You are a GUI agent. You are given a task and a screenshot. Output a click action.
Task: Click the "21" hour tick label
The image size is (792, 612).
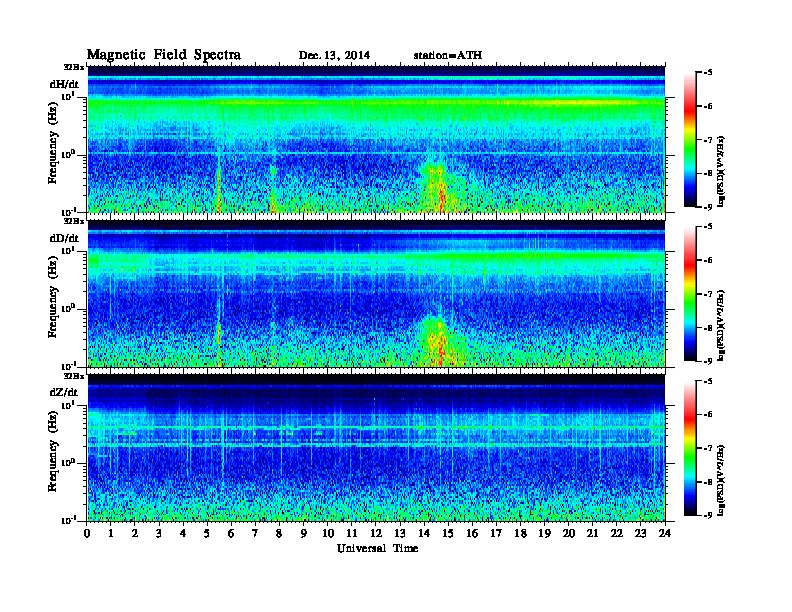pos(592,534)
